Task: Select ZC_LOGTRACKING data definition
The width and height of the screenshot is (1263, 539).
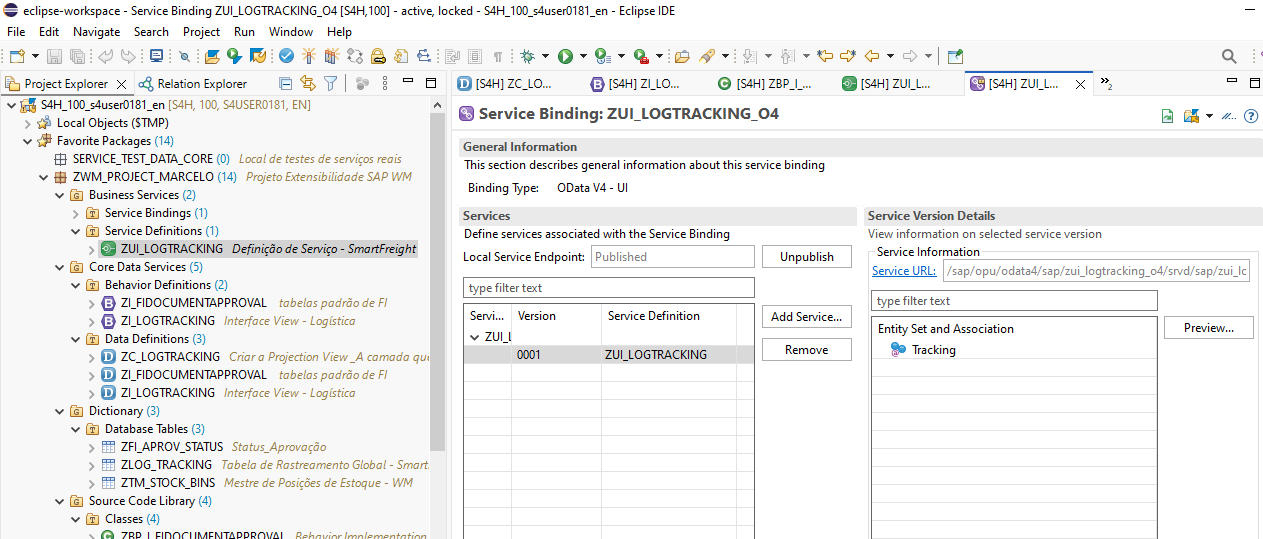Action: (170, 357)
